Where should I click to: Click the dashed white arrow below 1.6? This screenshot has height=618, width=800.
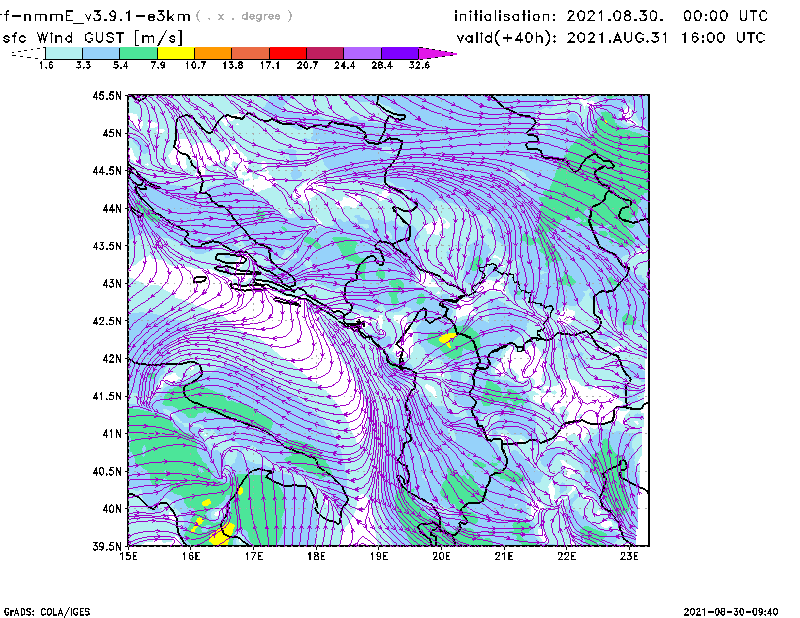[x=28, y=53]
